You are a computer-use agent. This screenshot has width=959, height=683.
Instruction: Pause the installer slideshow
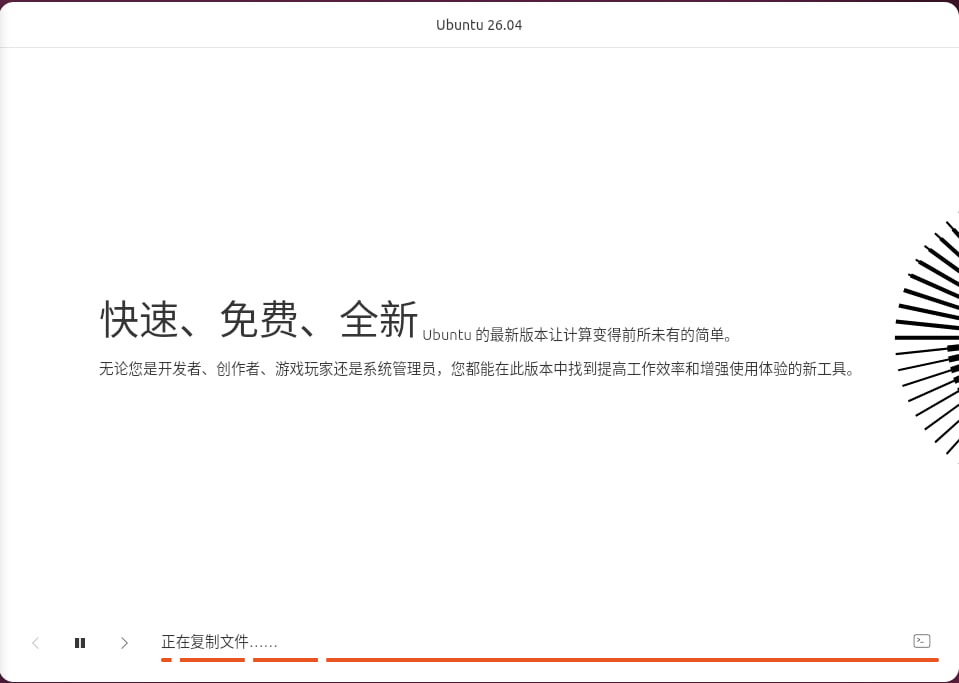pos(80,643)
